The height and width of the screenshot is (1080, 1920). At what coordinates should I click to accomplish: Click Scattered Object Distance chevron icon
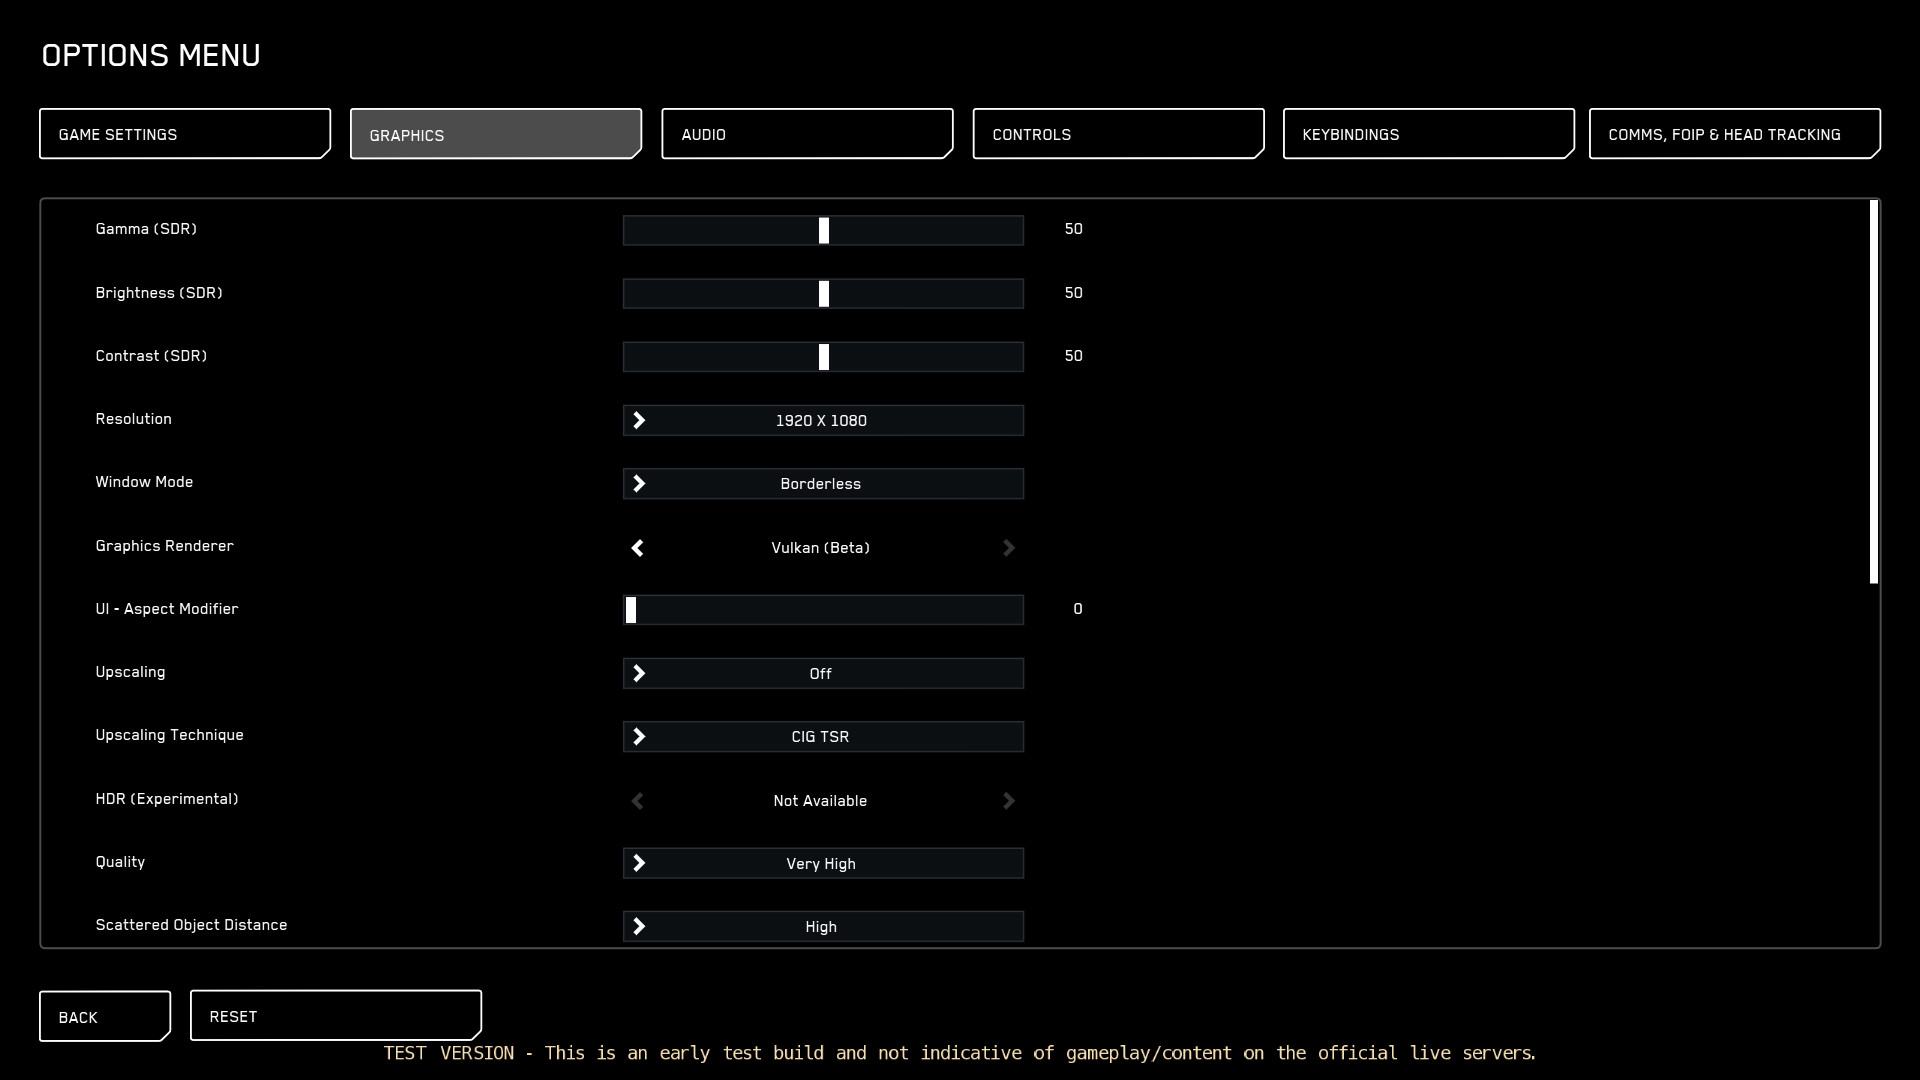point(639,927)
